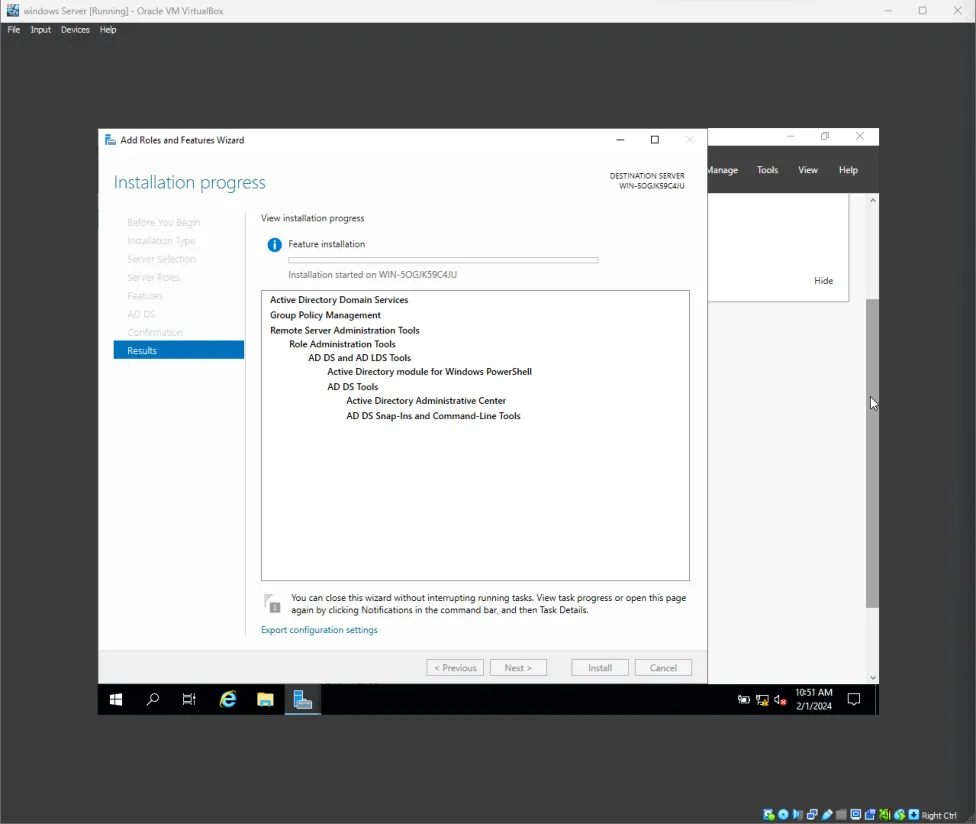Click Remote Server Administration Tools entry
Image resolution: width=976 pixels, height=824 pixels.
tap(345, 330)
